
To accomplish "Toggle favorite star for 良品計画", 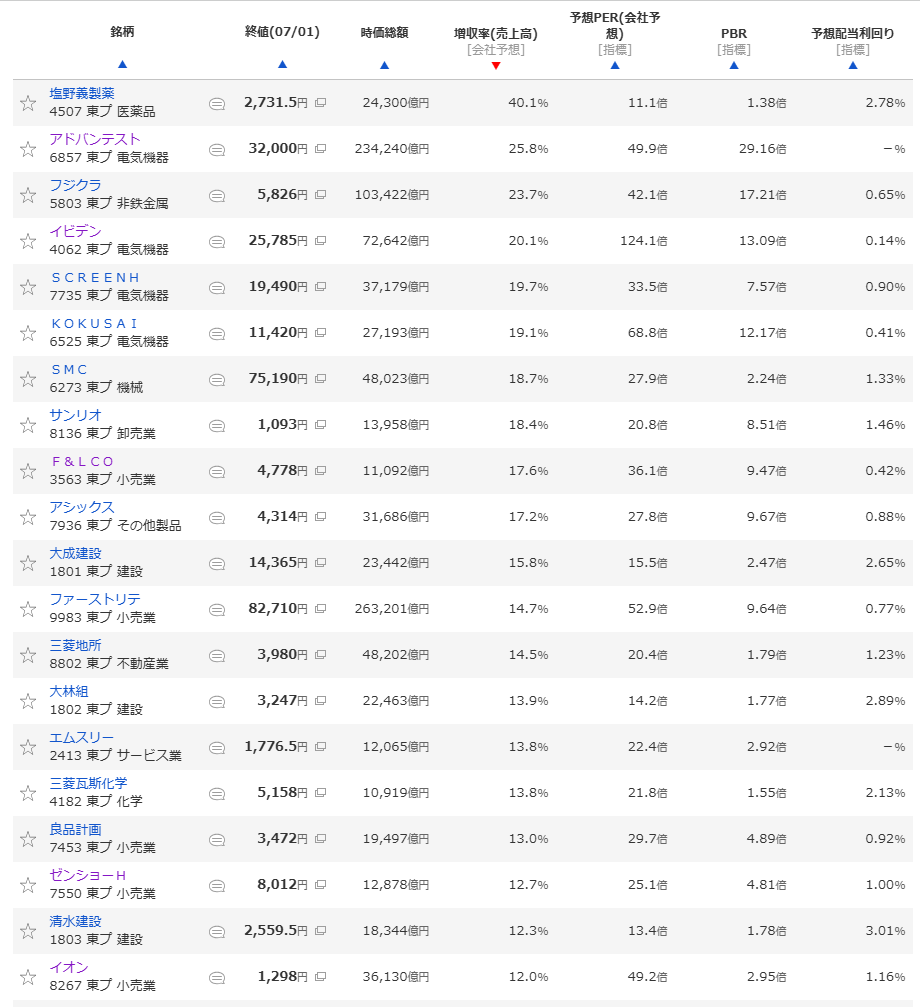I will 28,839.
